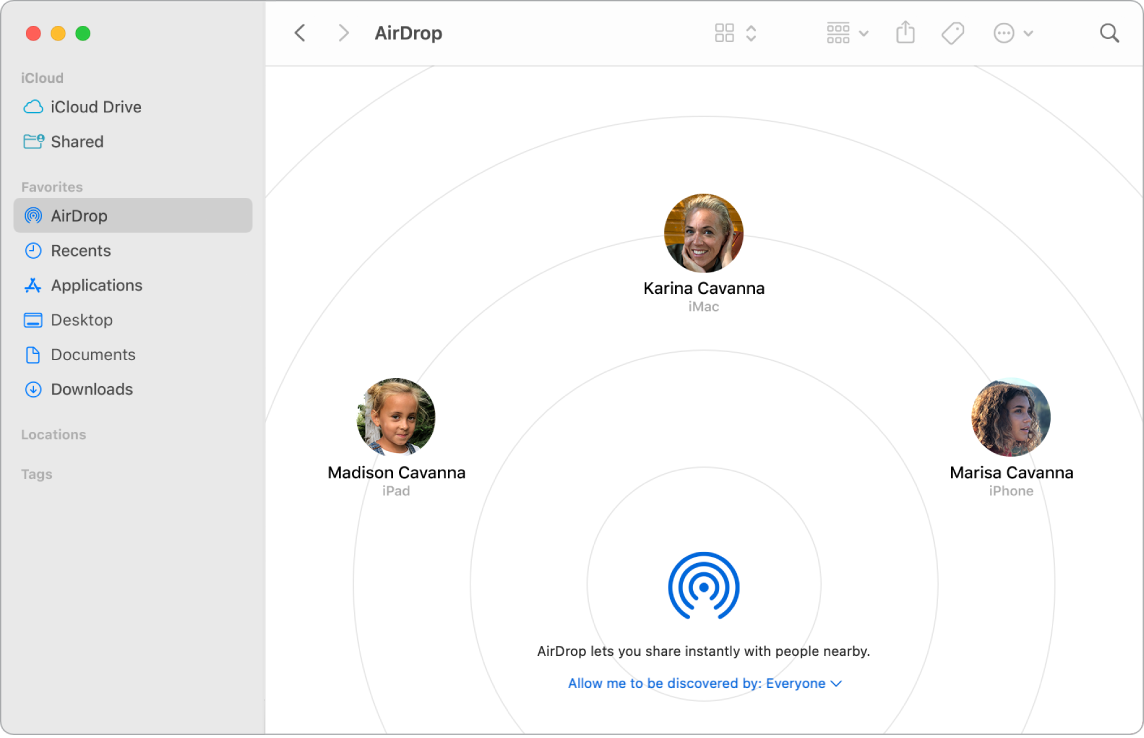Click the Share button in the toolbar
This screenshot has width=1144, height=738.
click(905, 33)
